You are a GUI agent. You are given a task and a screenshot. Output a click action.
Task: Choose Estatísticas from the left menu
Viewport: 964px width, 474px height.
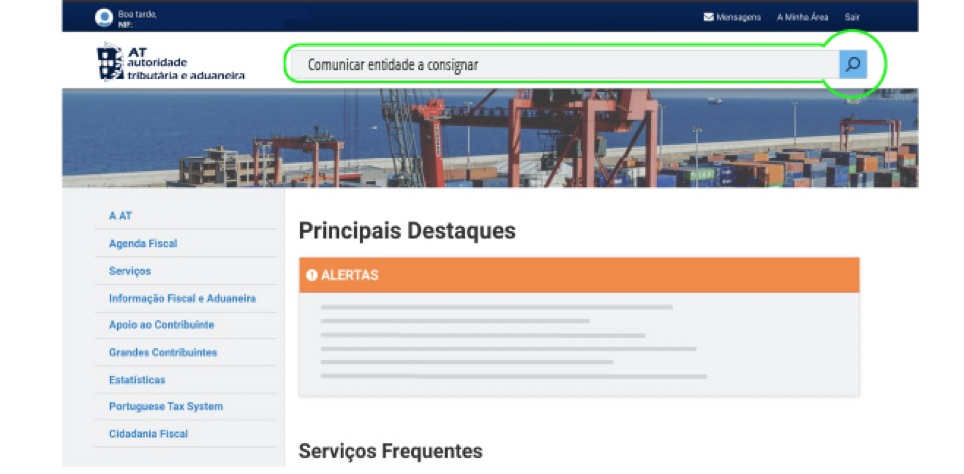click(x=137, y=380)
